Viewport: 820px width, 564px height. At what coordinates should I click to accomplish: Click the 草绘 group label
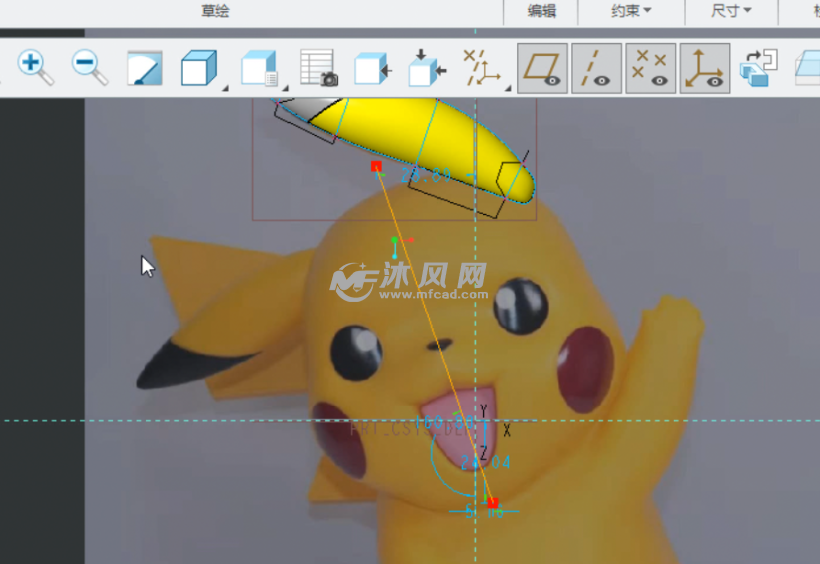(x=215, y=10)
